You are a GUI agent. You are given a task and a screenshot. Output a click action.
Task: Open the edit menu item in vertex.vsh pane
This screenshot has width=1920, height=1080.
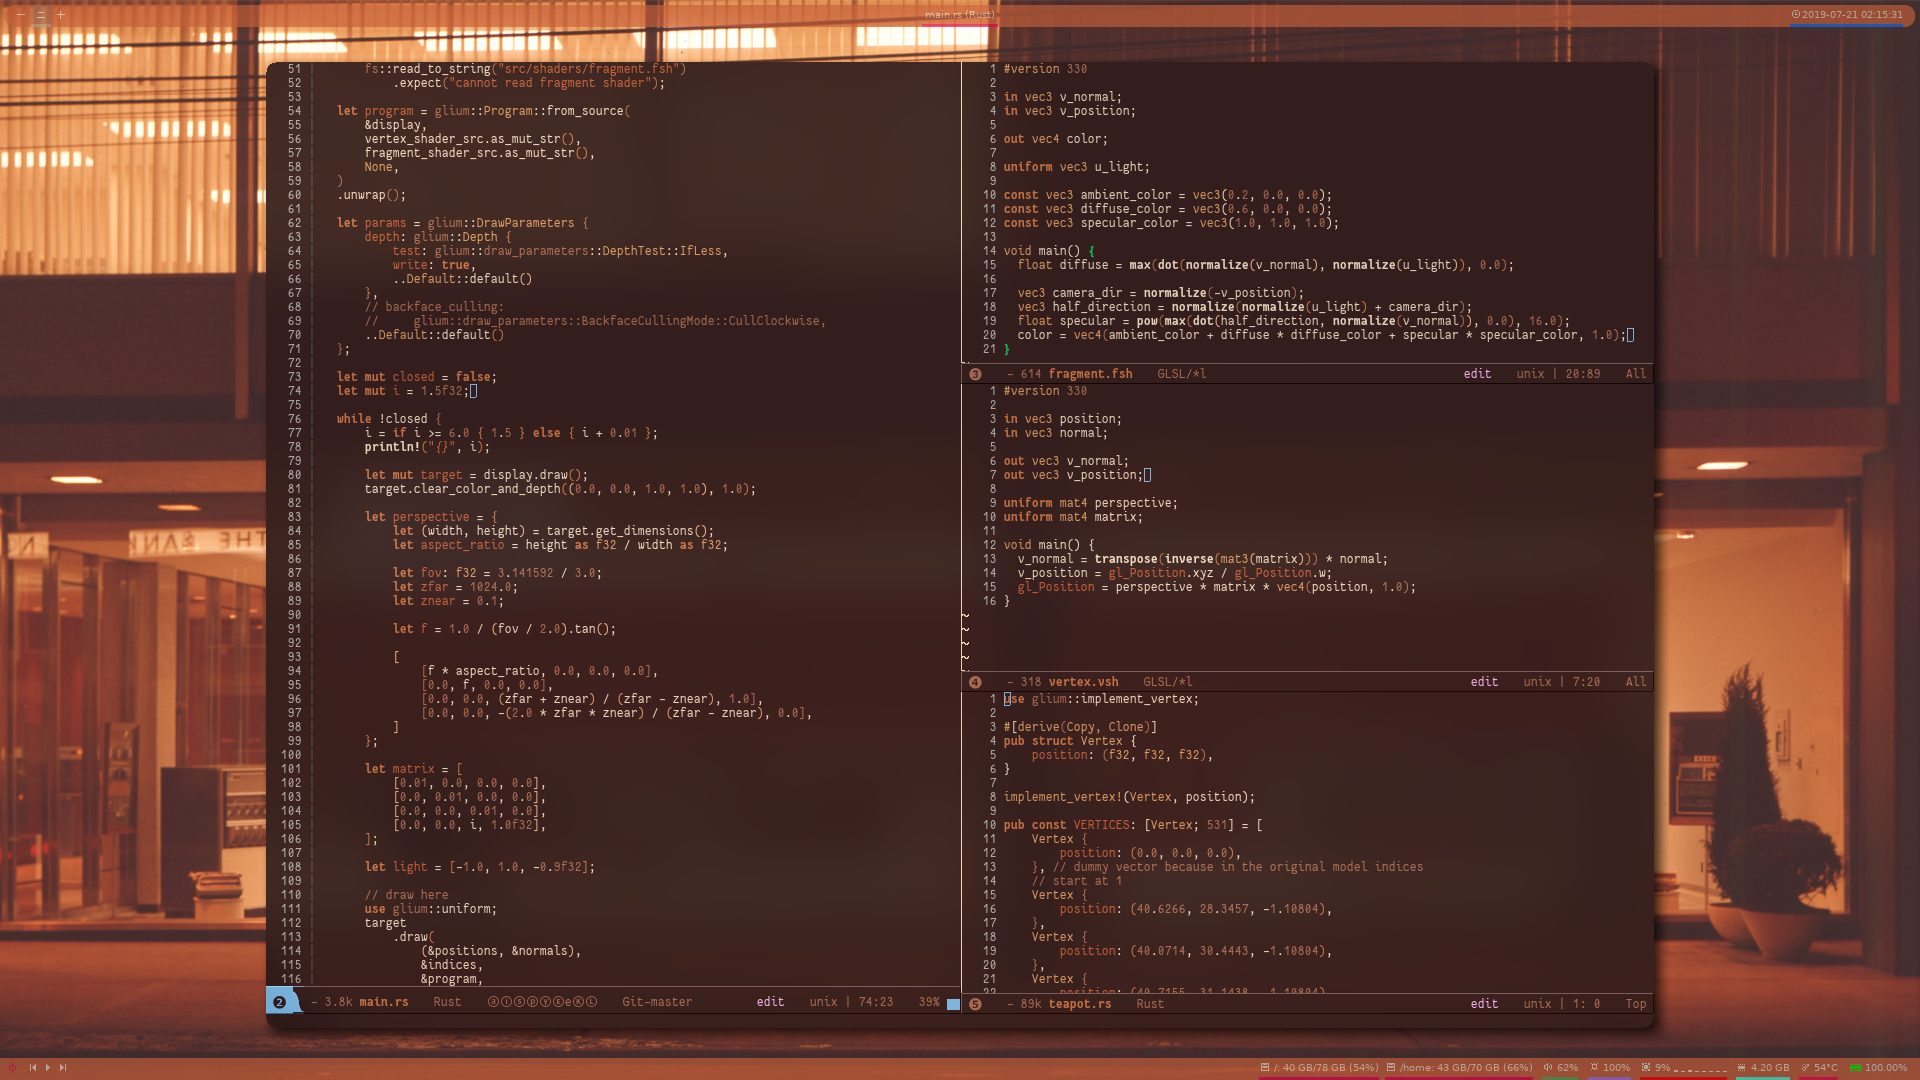[x=1482, y=682]
